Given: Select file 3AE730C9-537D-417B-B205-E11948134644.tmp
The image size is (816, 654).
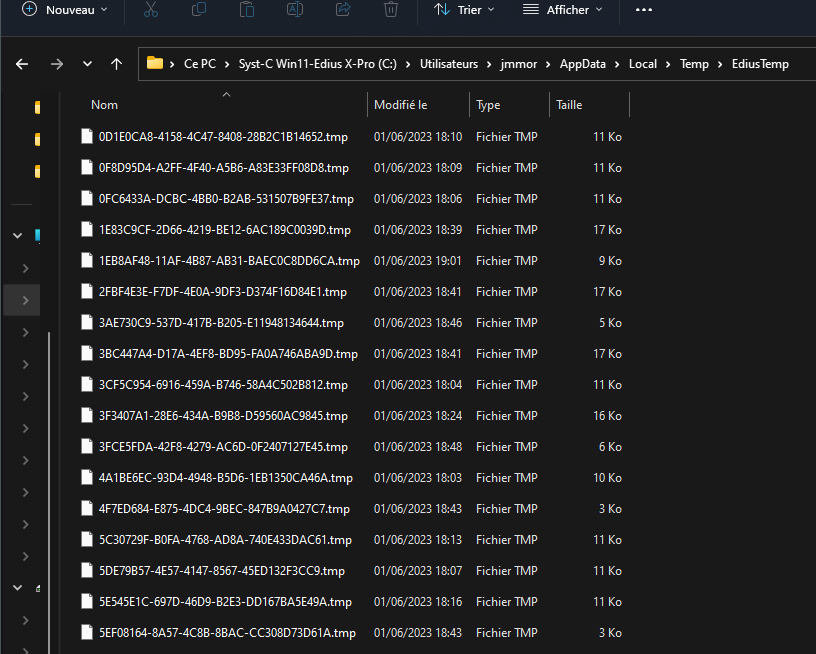Looking at the screenshot, I should (222, 323).
